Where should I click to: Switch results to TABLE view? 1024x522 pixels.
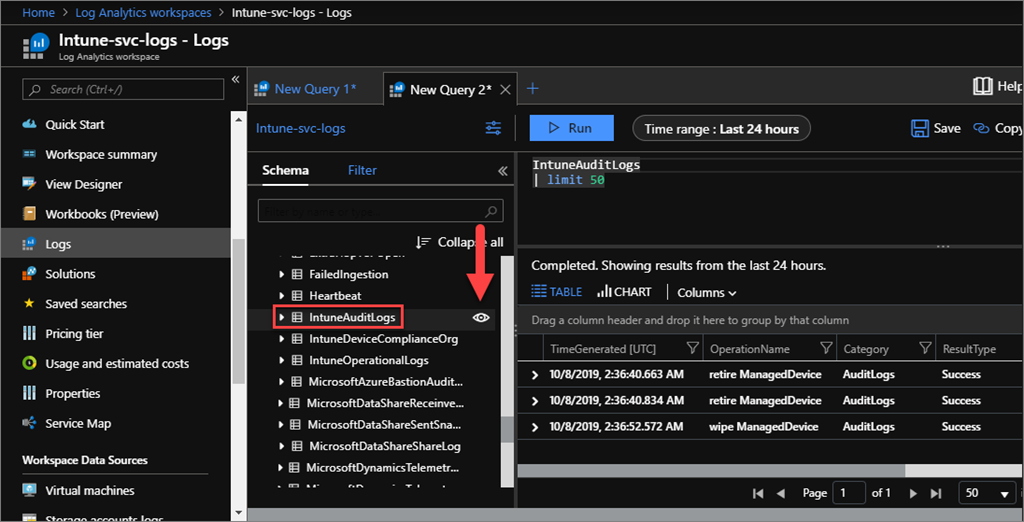pyautogui.click(x=556, y=292)
